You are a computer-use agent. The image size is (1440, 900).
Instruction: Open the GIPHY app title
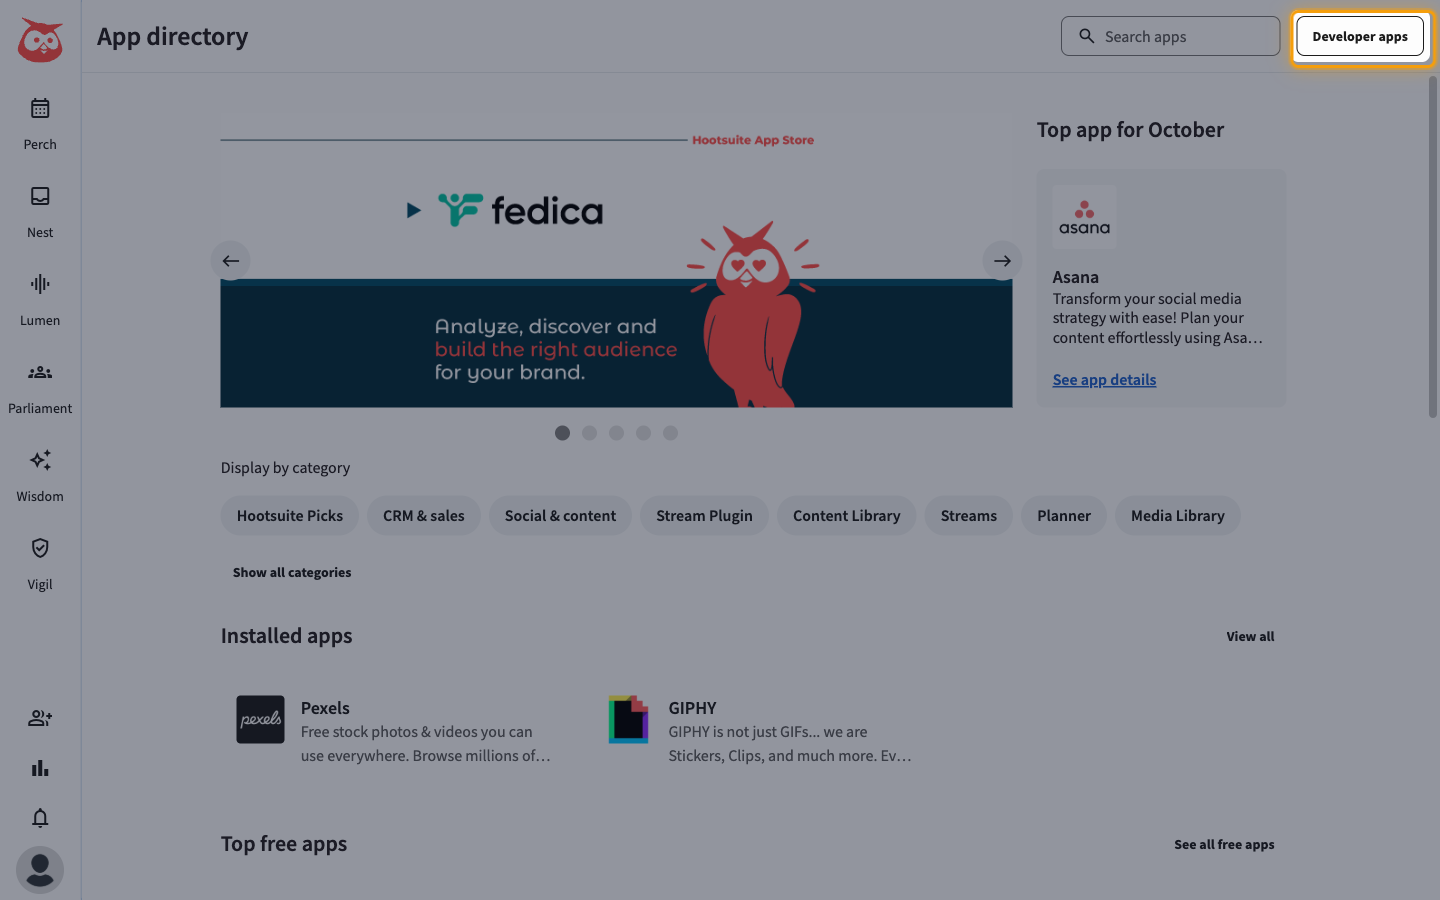pos(692,708)
